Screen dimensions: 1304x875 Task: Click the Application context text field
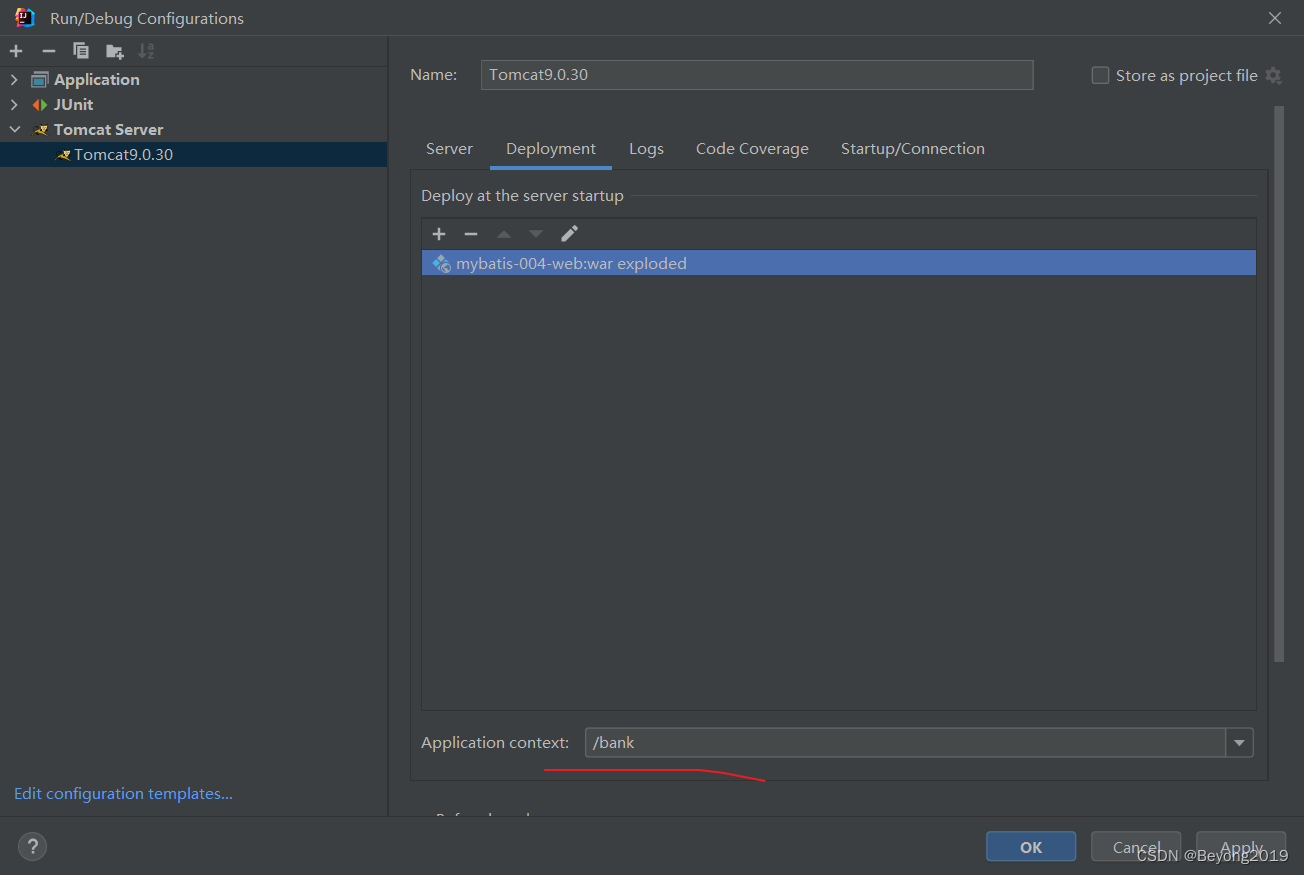(906, 743)
